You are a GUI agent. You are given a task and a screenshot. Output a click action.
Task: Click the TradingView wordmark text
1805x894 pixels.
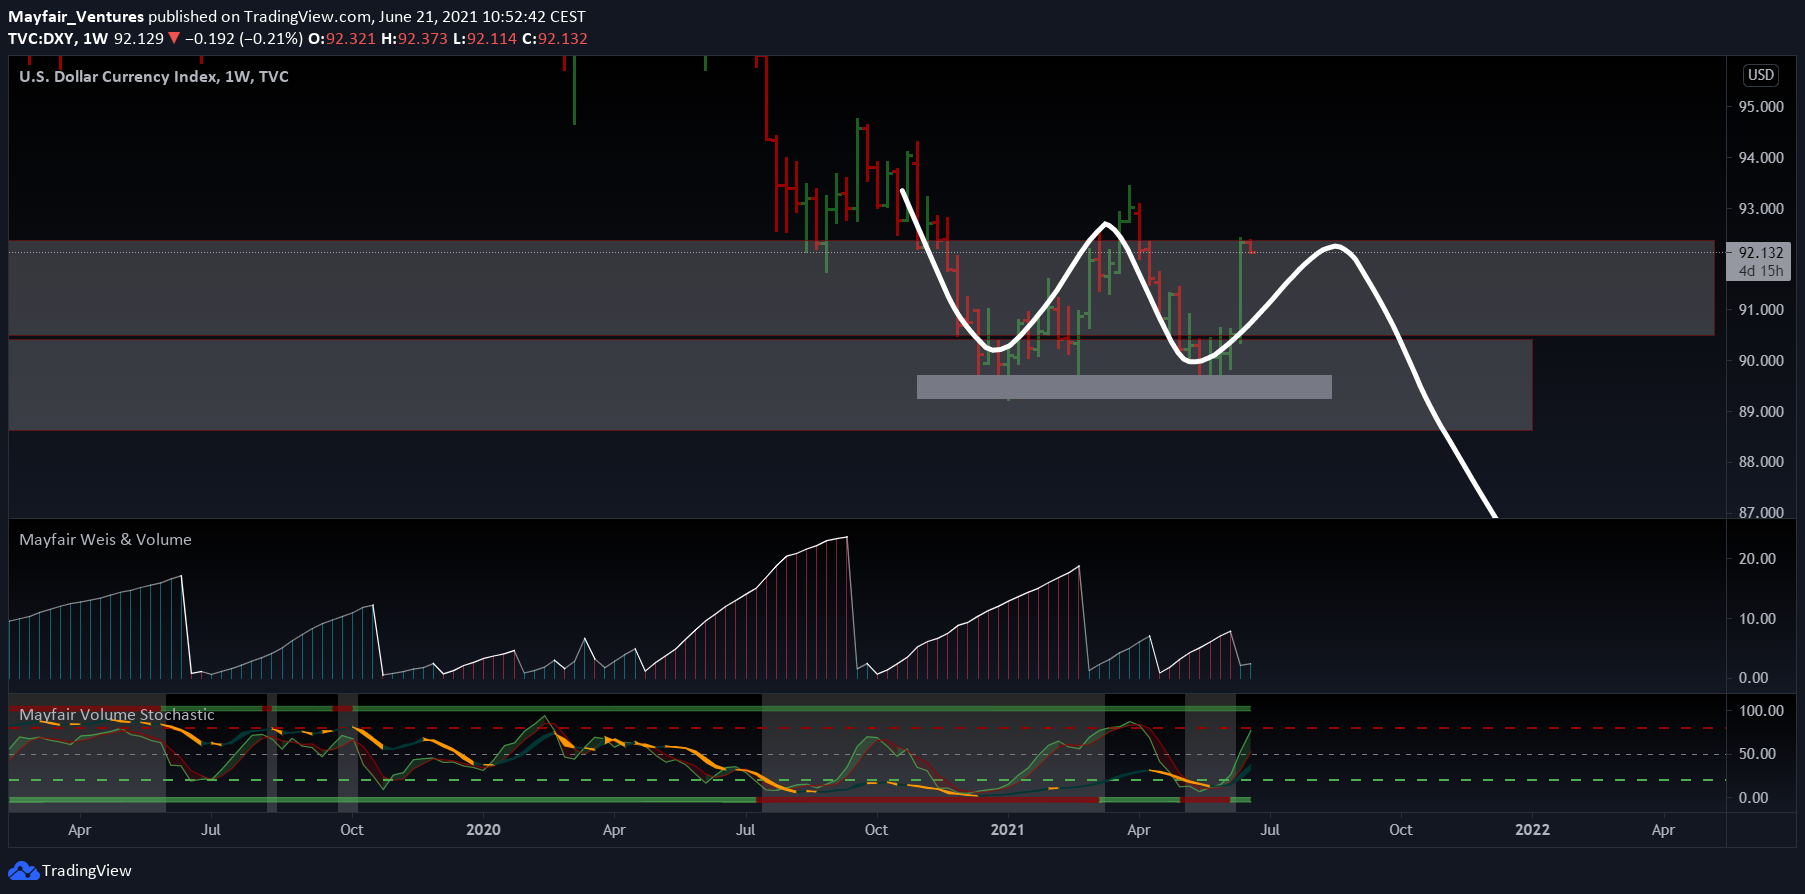click(x=87, y=871)
